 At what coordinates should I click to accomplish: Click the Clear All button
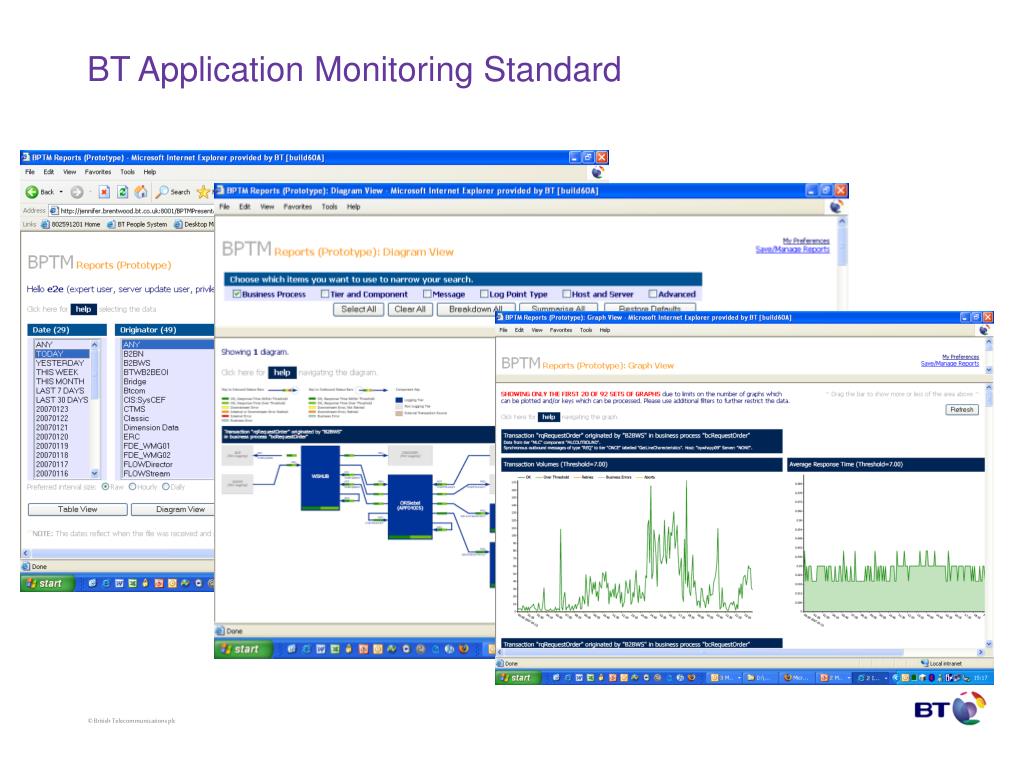coord(409,310)
